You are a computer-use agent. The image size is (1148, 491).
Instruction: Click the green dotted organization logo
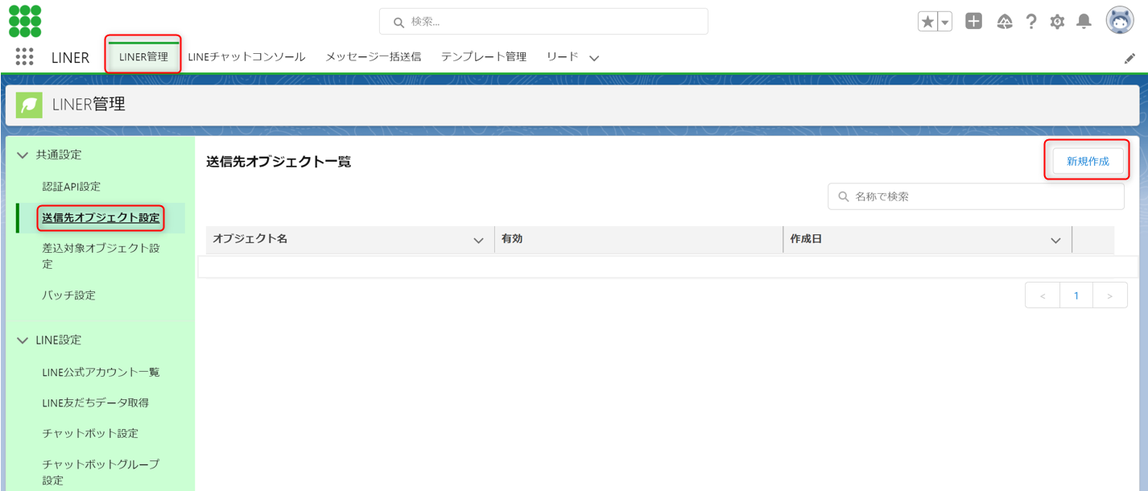(25, 21)
